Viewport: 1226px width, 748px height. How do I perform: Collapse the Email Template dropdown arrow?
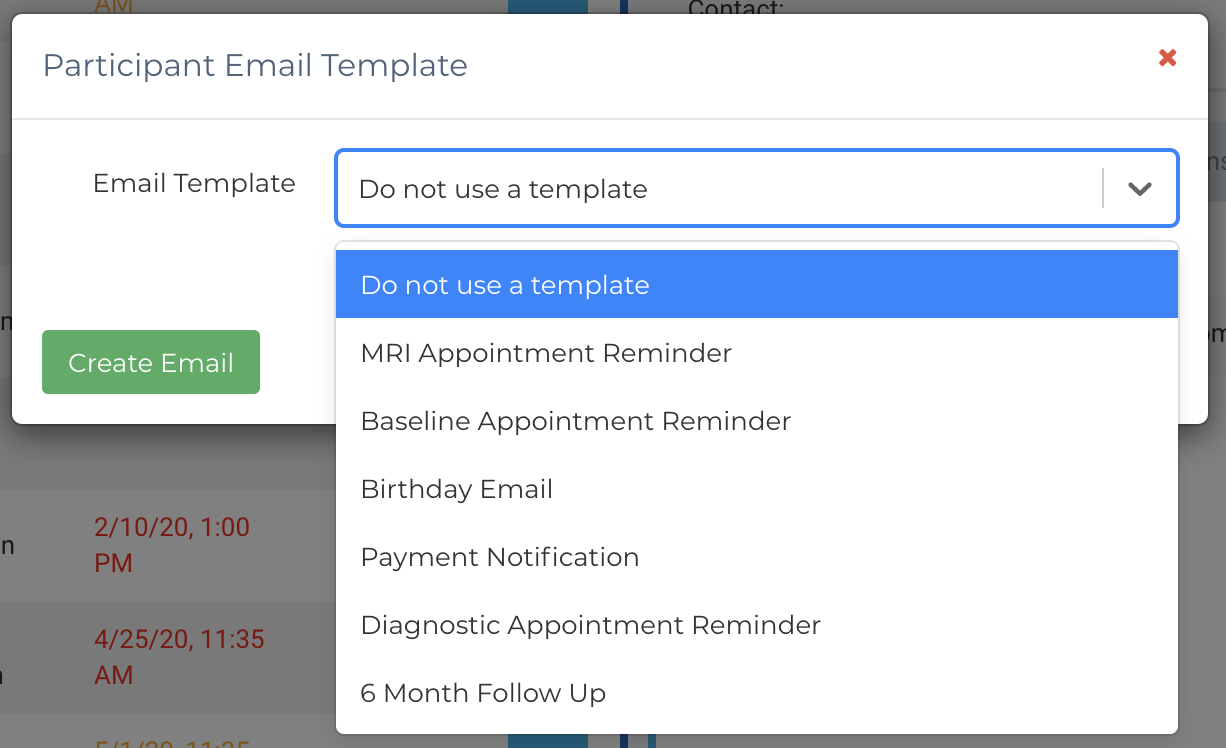click(1140, 189)
